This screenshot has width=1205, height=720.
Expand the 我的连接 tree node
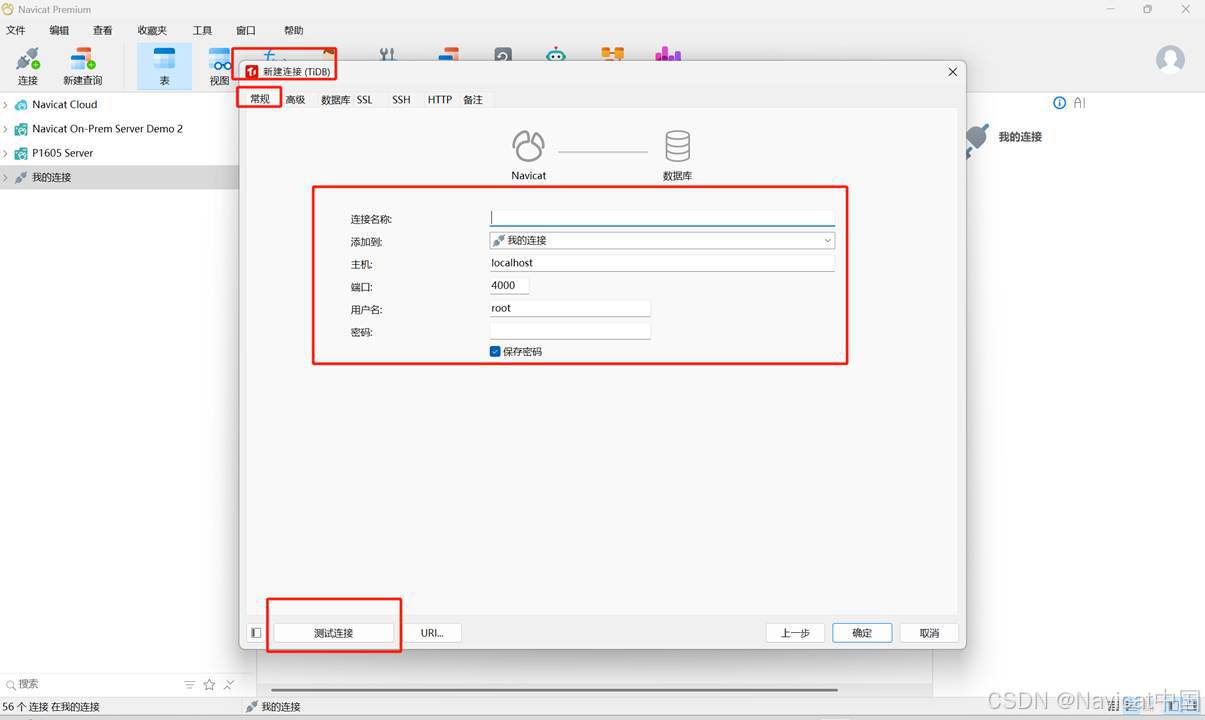point(6,178)
